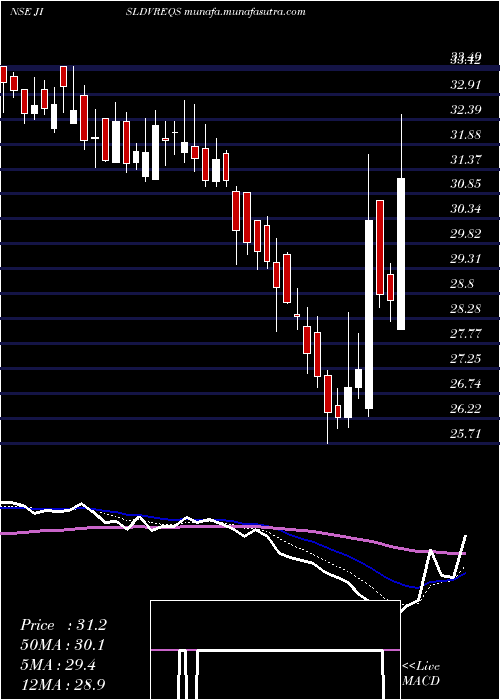Click the 28.28 price axis label
Image resolution: width=500 pixels, height=700 pixels.
466,309
